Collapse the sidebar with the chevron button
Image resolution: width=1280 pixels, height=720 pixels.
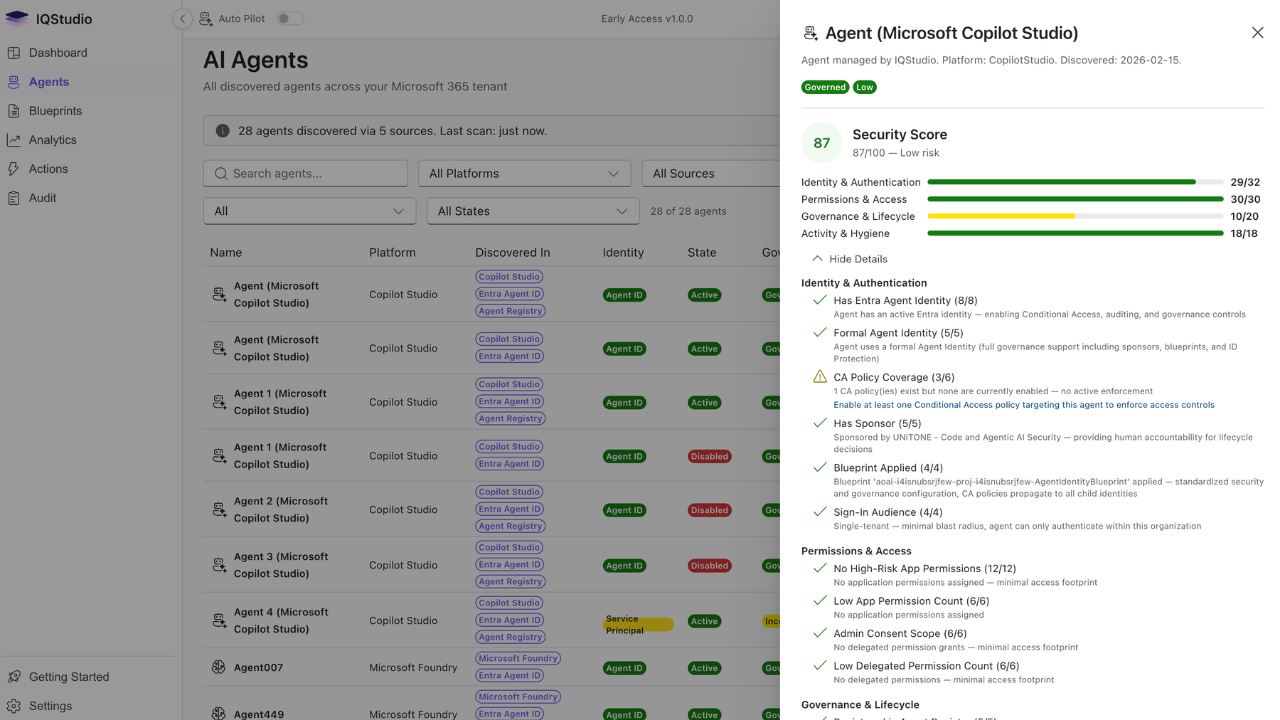point(182,19)
